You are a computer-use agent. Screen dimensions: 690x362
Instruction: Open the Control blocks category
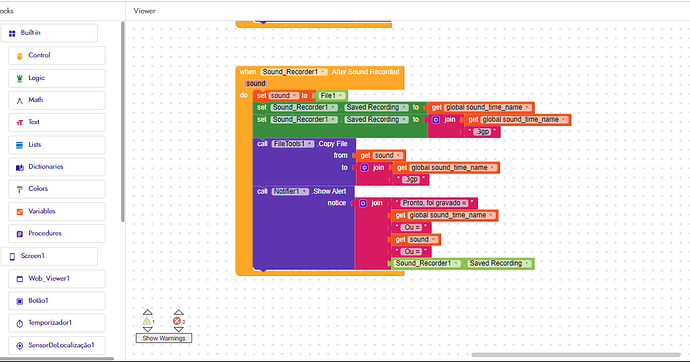pos(57,55)
